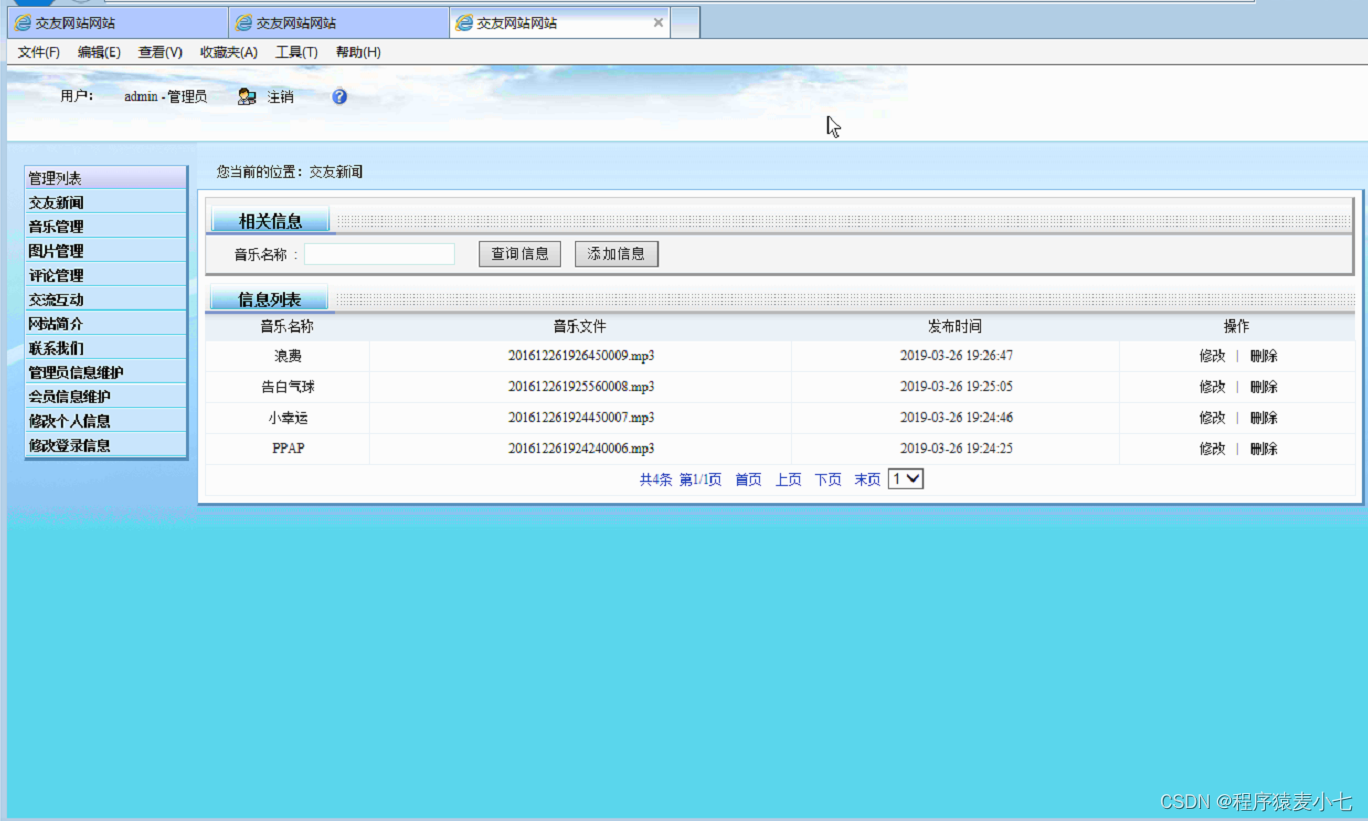
Task: Click the 上页 previous page link
Action: [x=788, y=480]
